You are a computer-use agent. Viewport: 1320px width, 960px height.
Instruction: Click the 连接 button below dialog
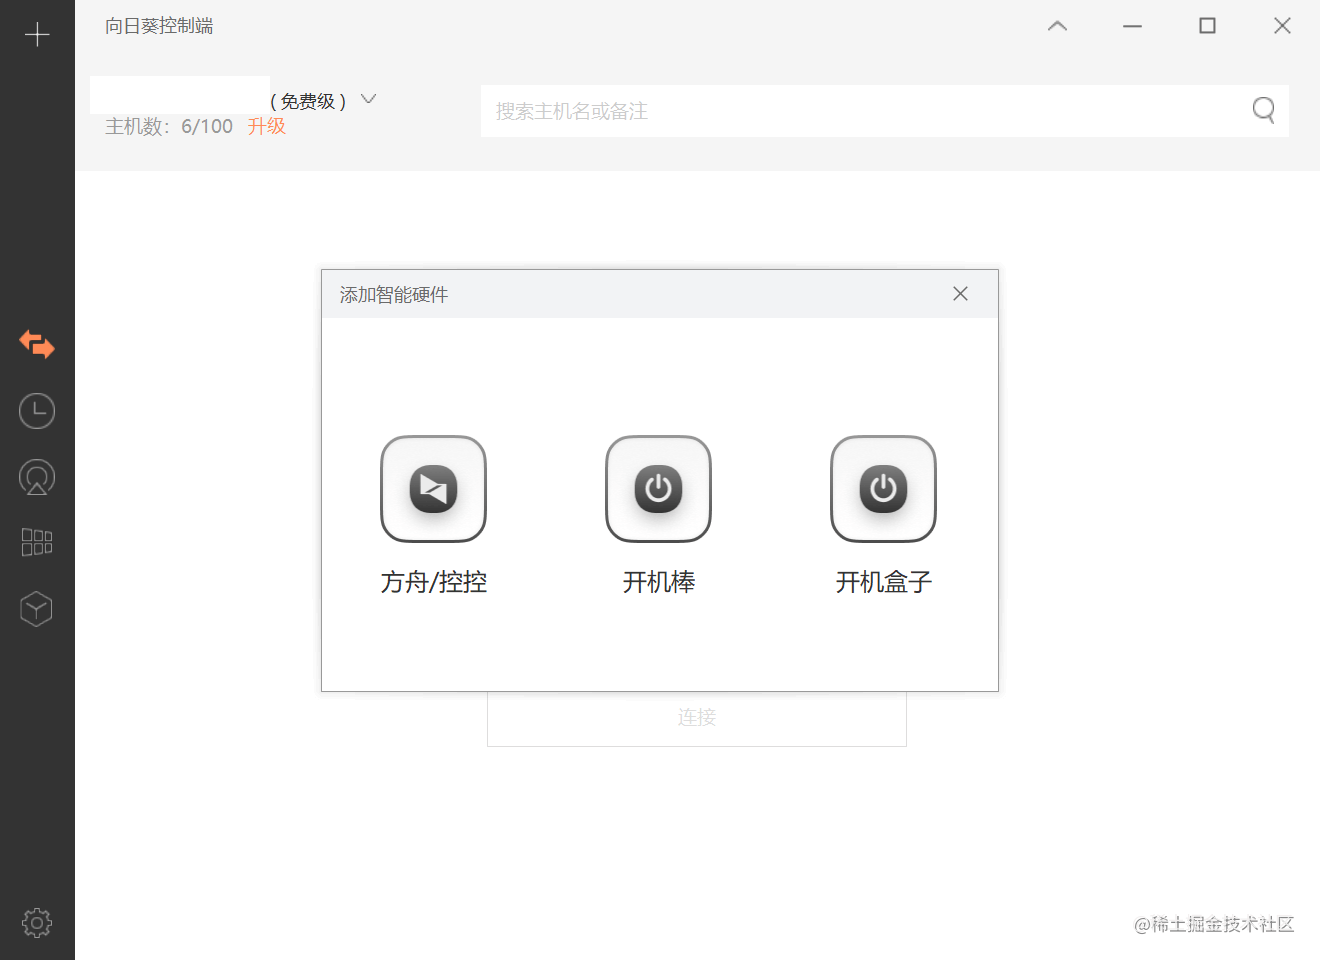(697, 717)
